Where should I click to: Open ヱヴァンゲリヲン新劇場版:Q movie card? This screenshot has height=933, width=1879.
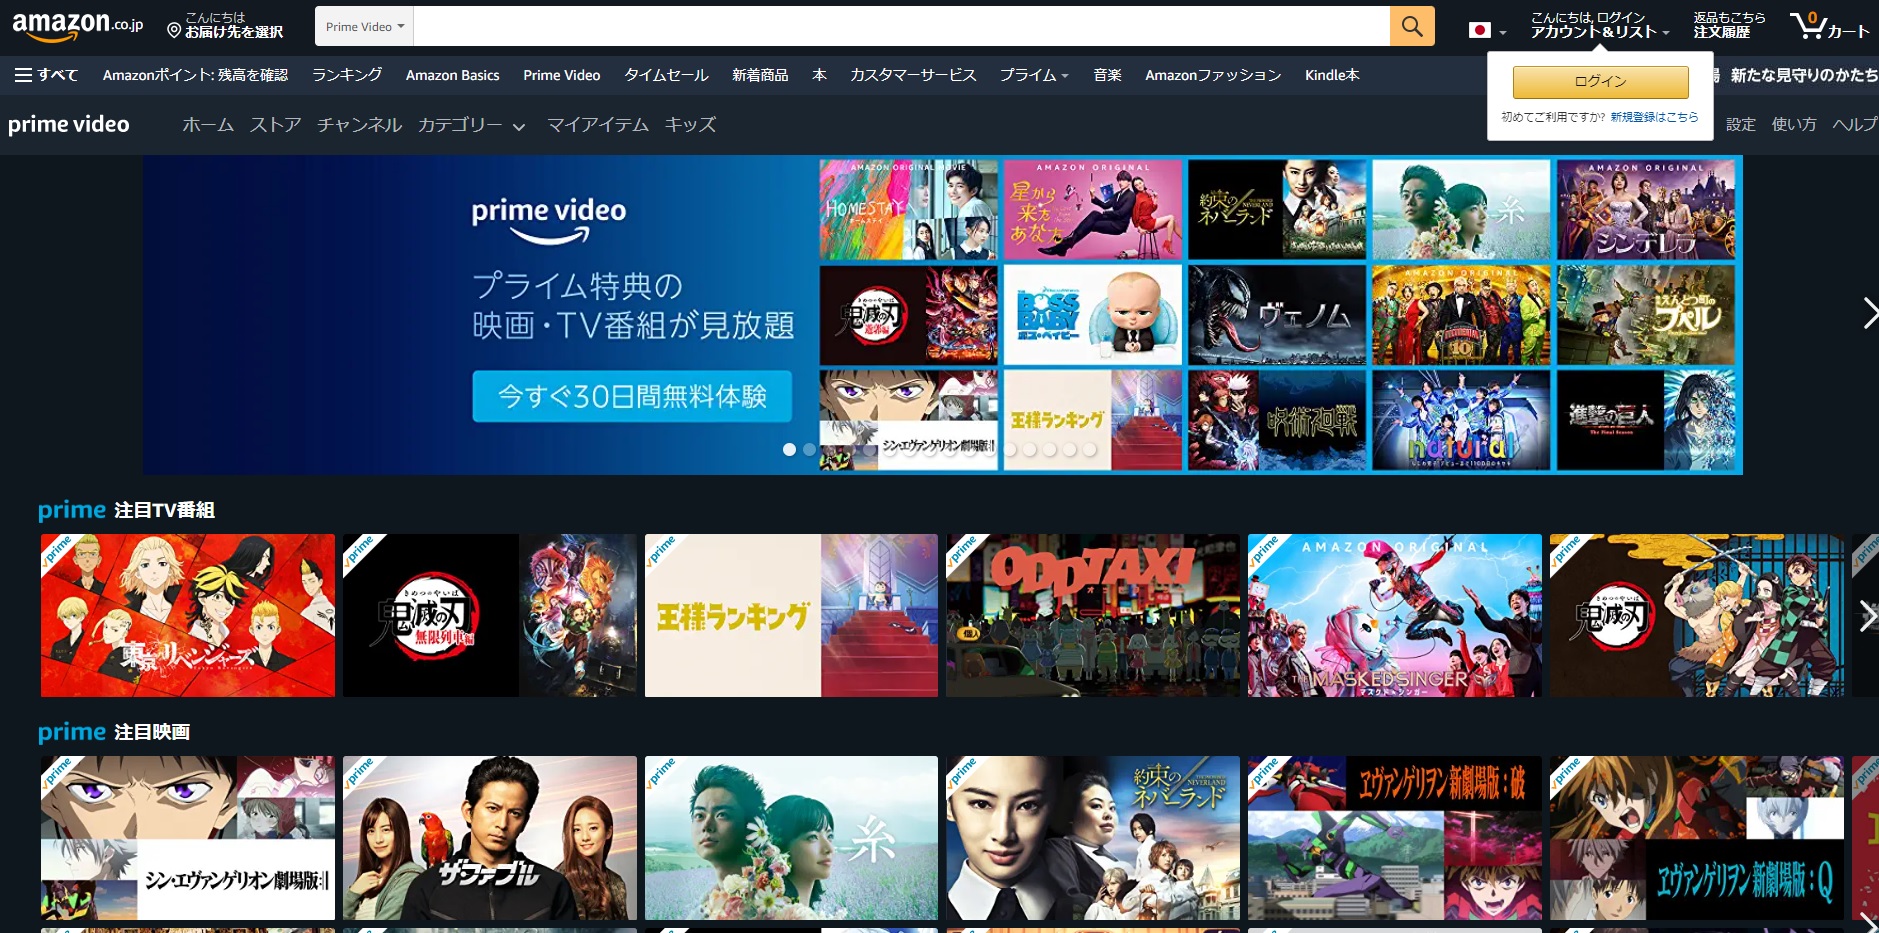click(x=1697, y=838)
